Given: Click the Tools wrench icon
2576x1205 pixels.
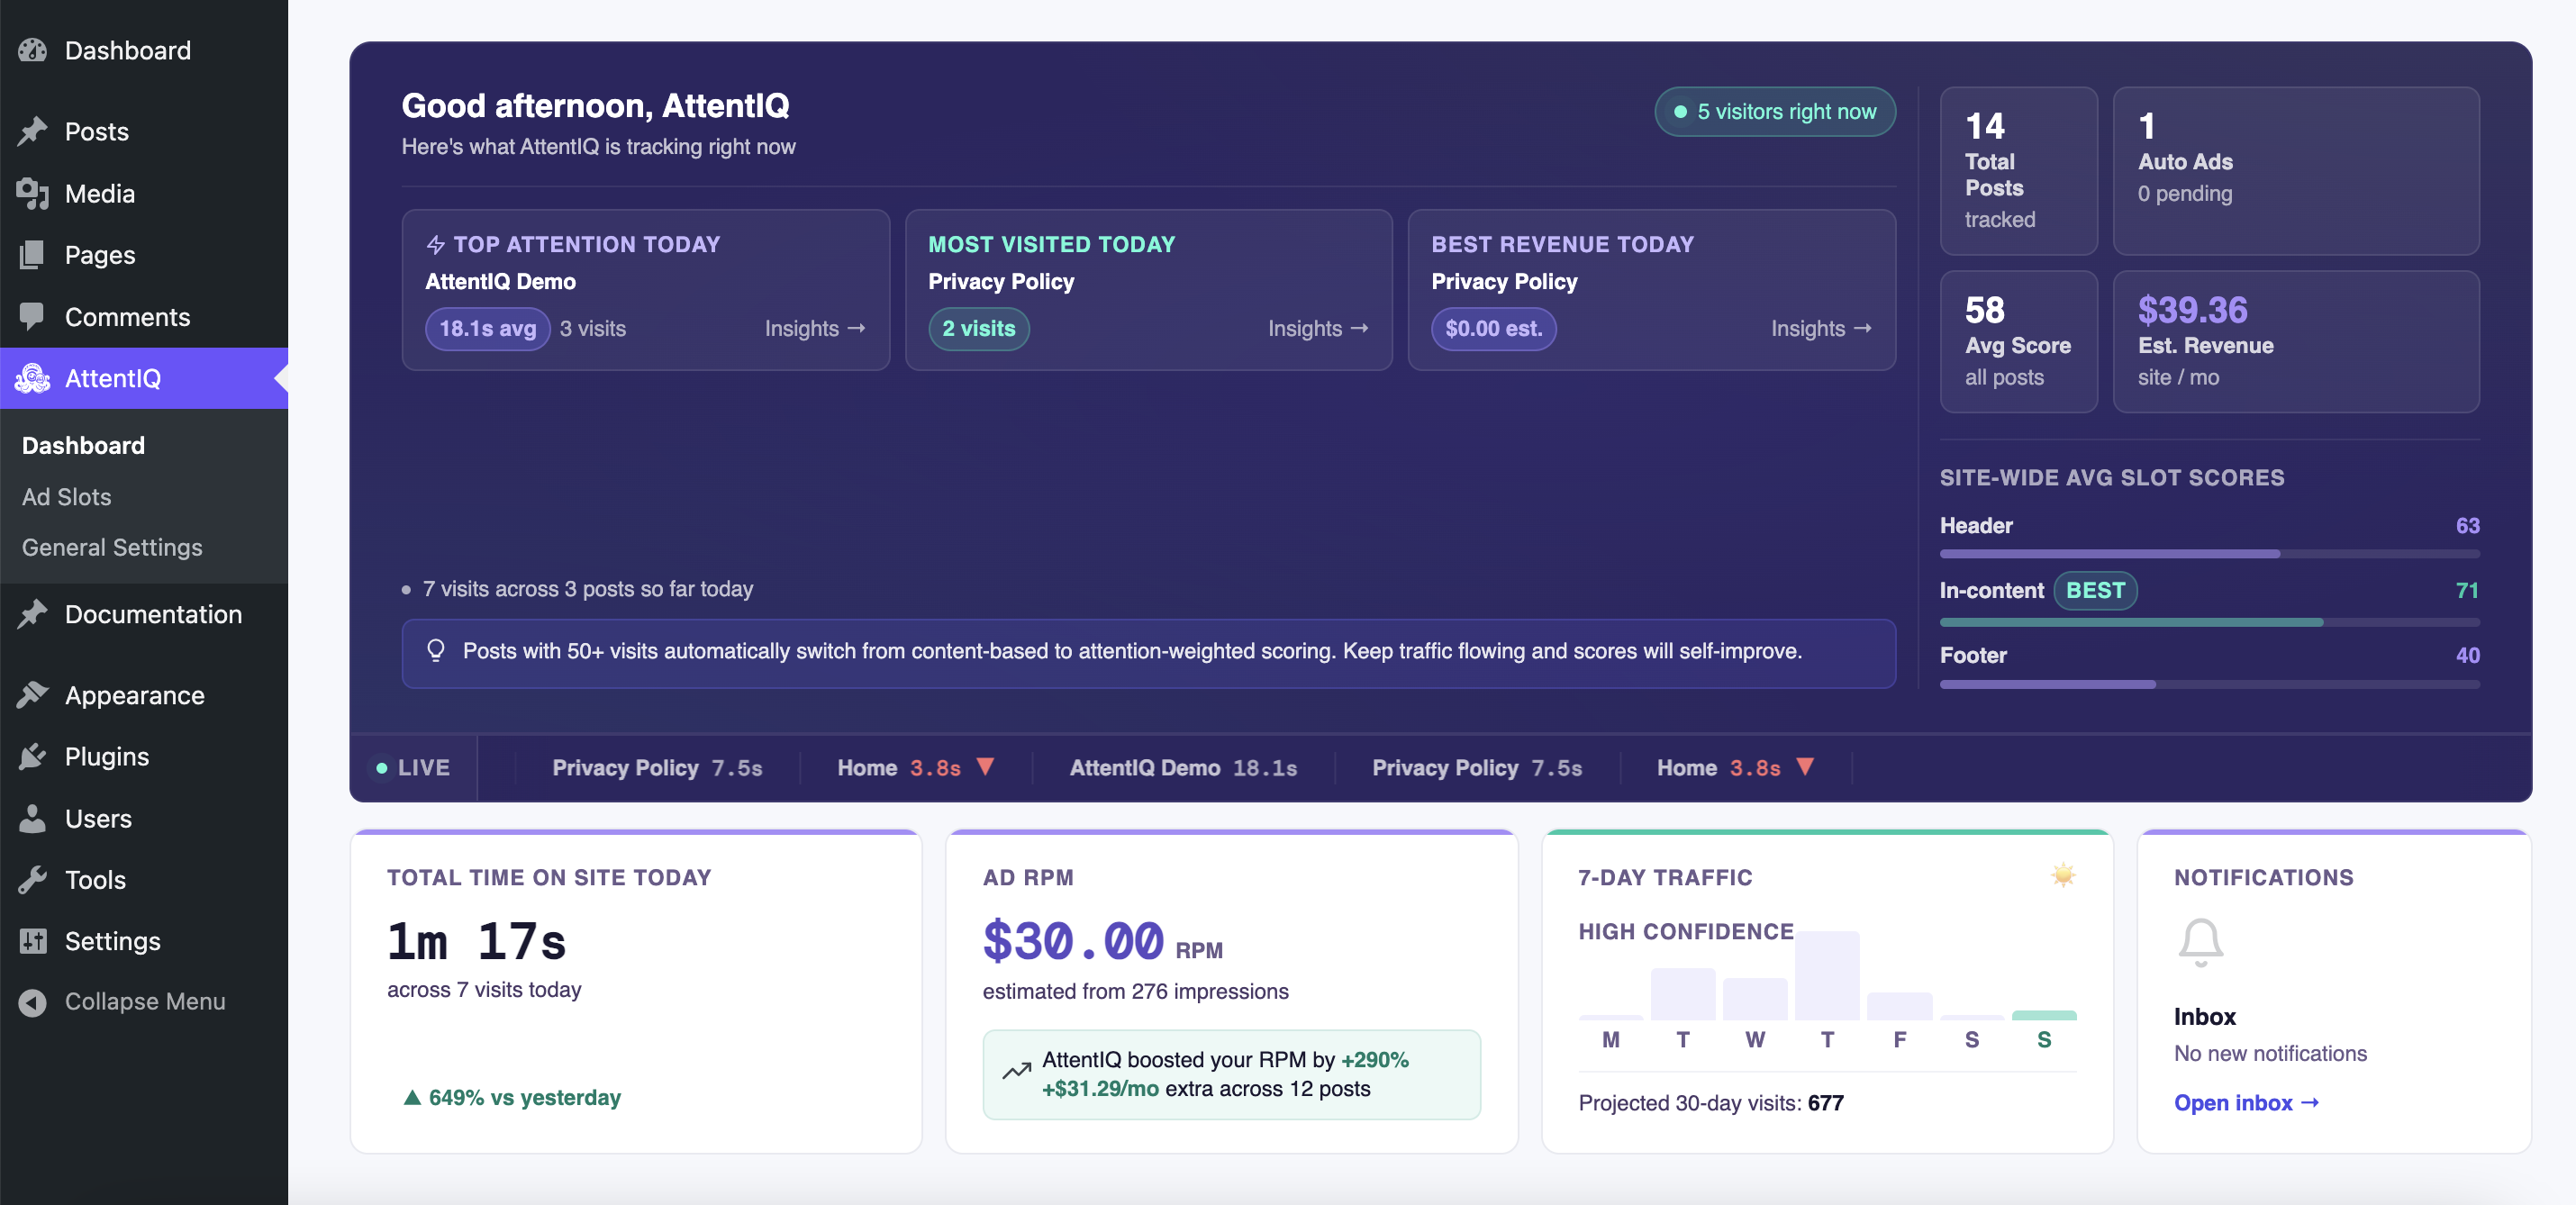Looking at the screenshot, I should [33, 879].
